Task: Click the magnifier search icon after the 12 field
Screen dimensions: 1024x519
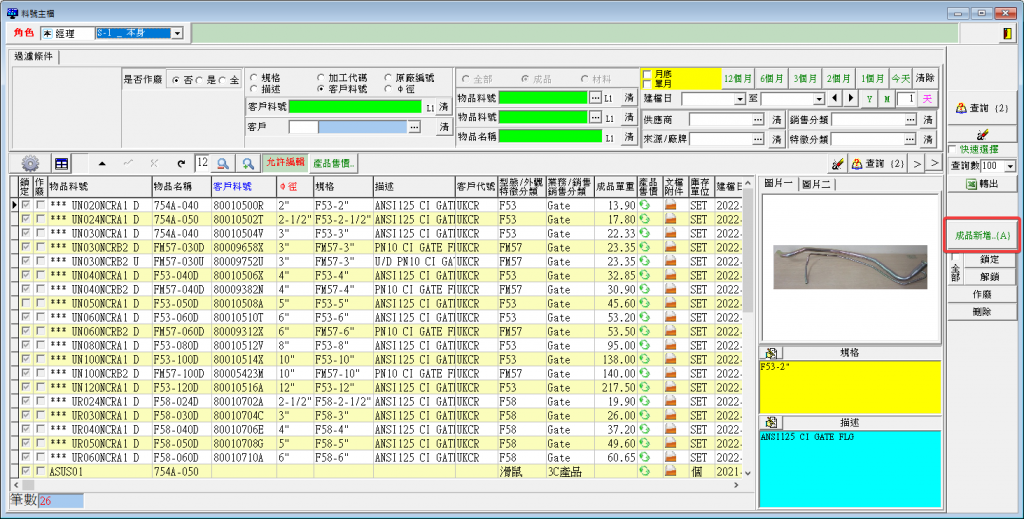Action: (x=222, y=163)
